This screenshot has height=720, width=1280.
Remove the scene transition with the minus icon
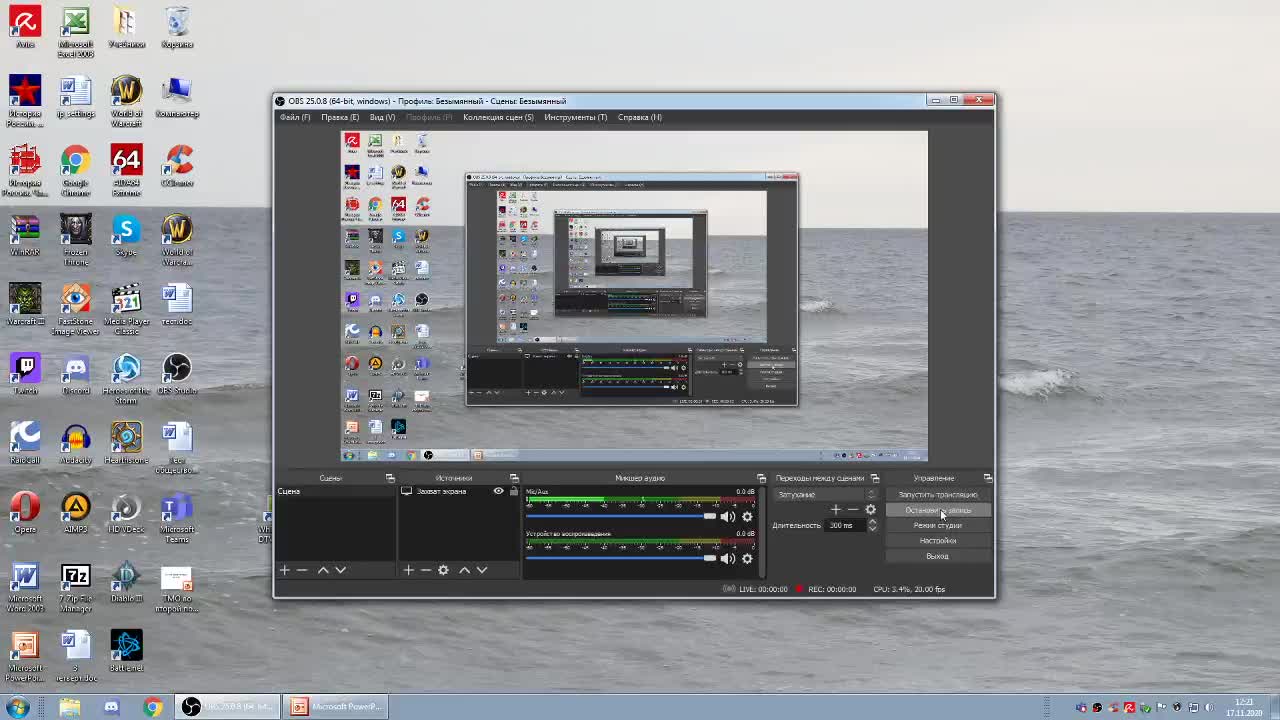853,510
